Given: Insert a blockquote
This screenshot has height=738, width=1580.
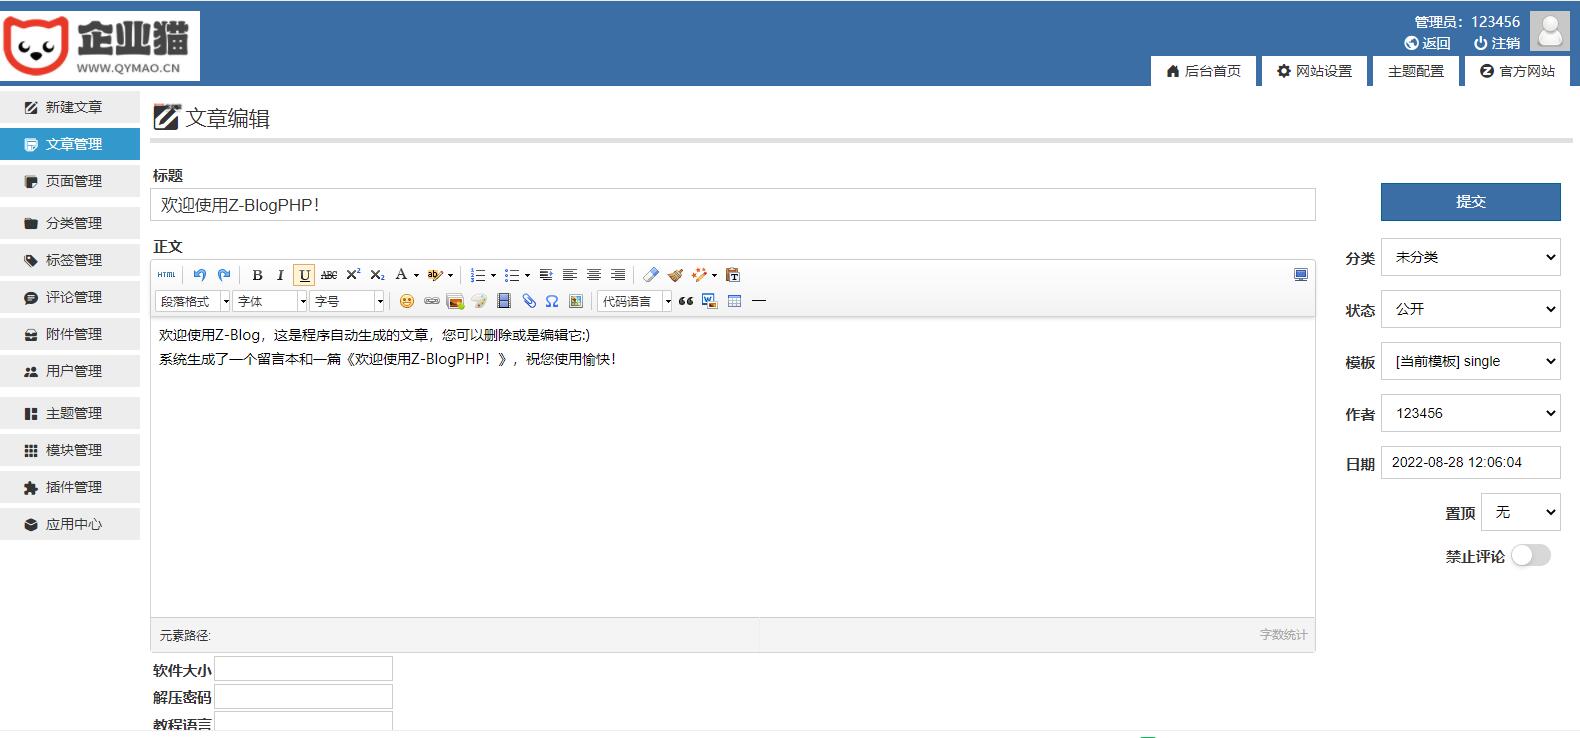Looking at the screenshot, I should click(x=686, y=301).
